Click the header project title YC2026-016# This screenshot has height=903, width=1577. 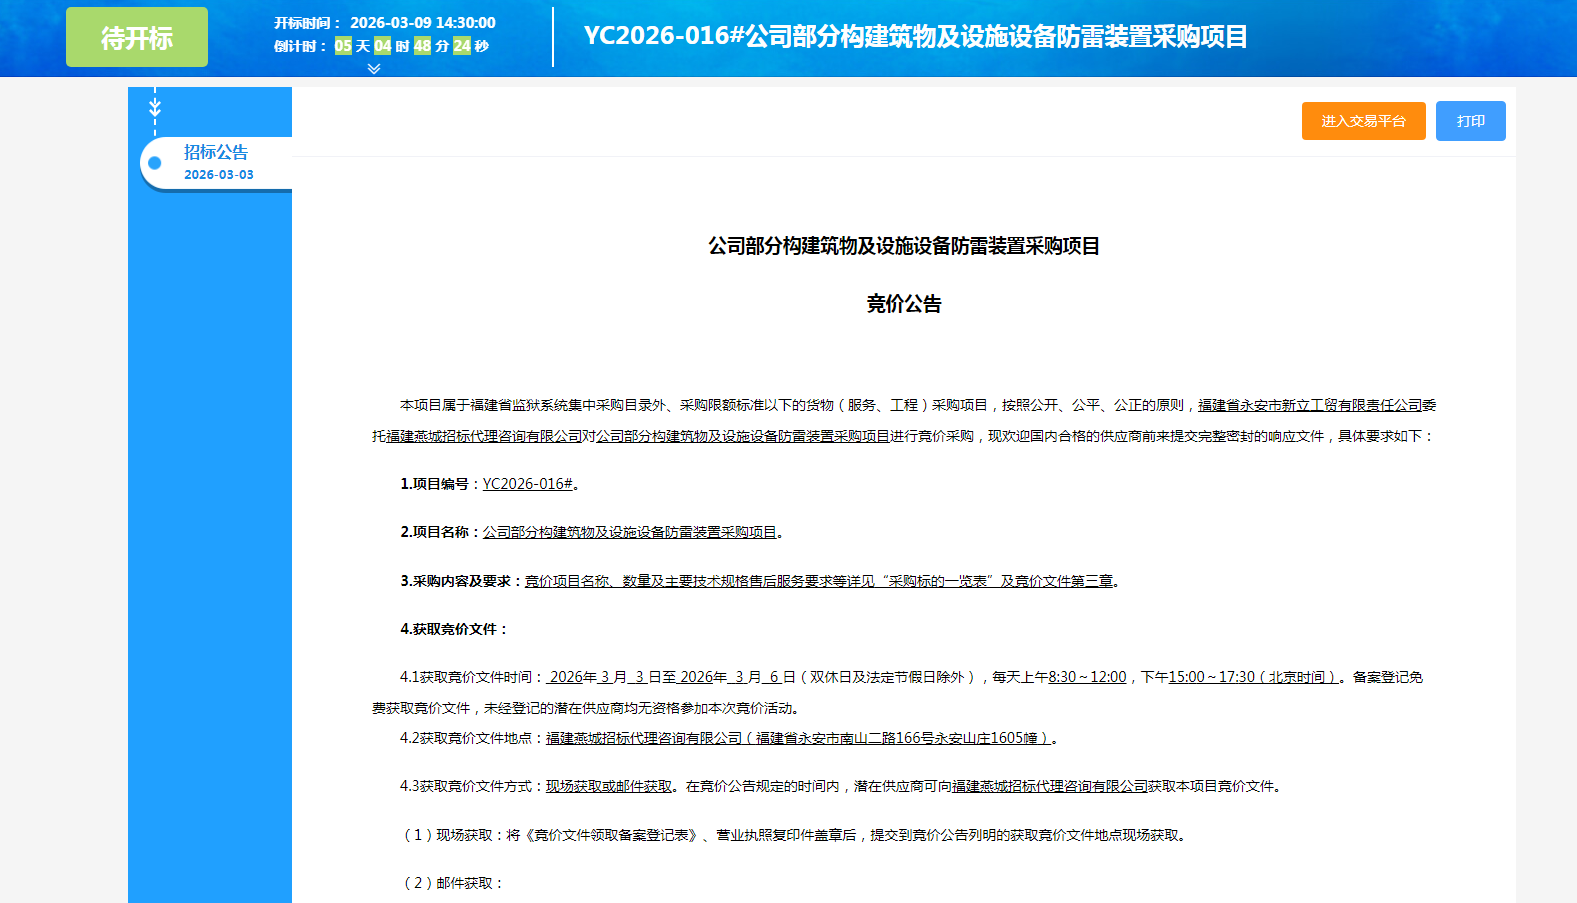point(915,37)
